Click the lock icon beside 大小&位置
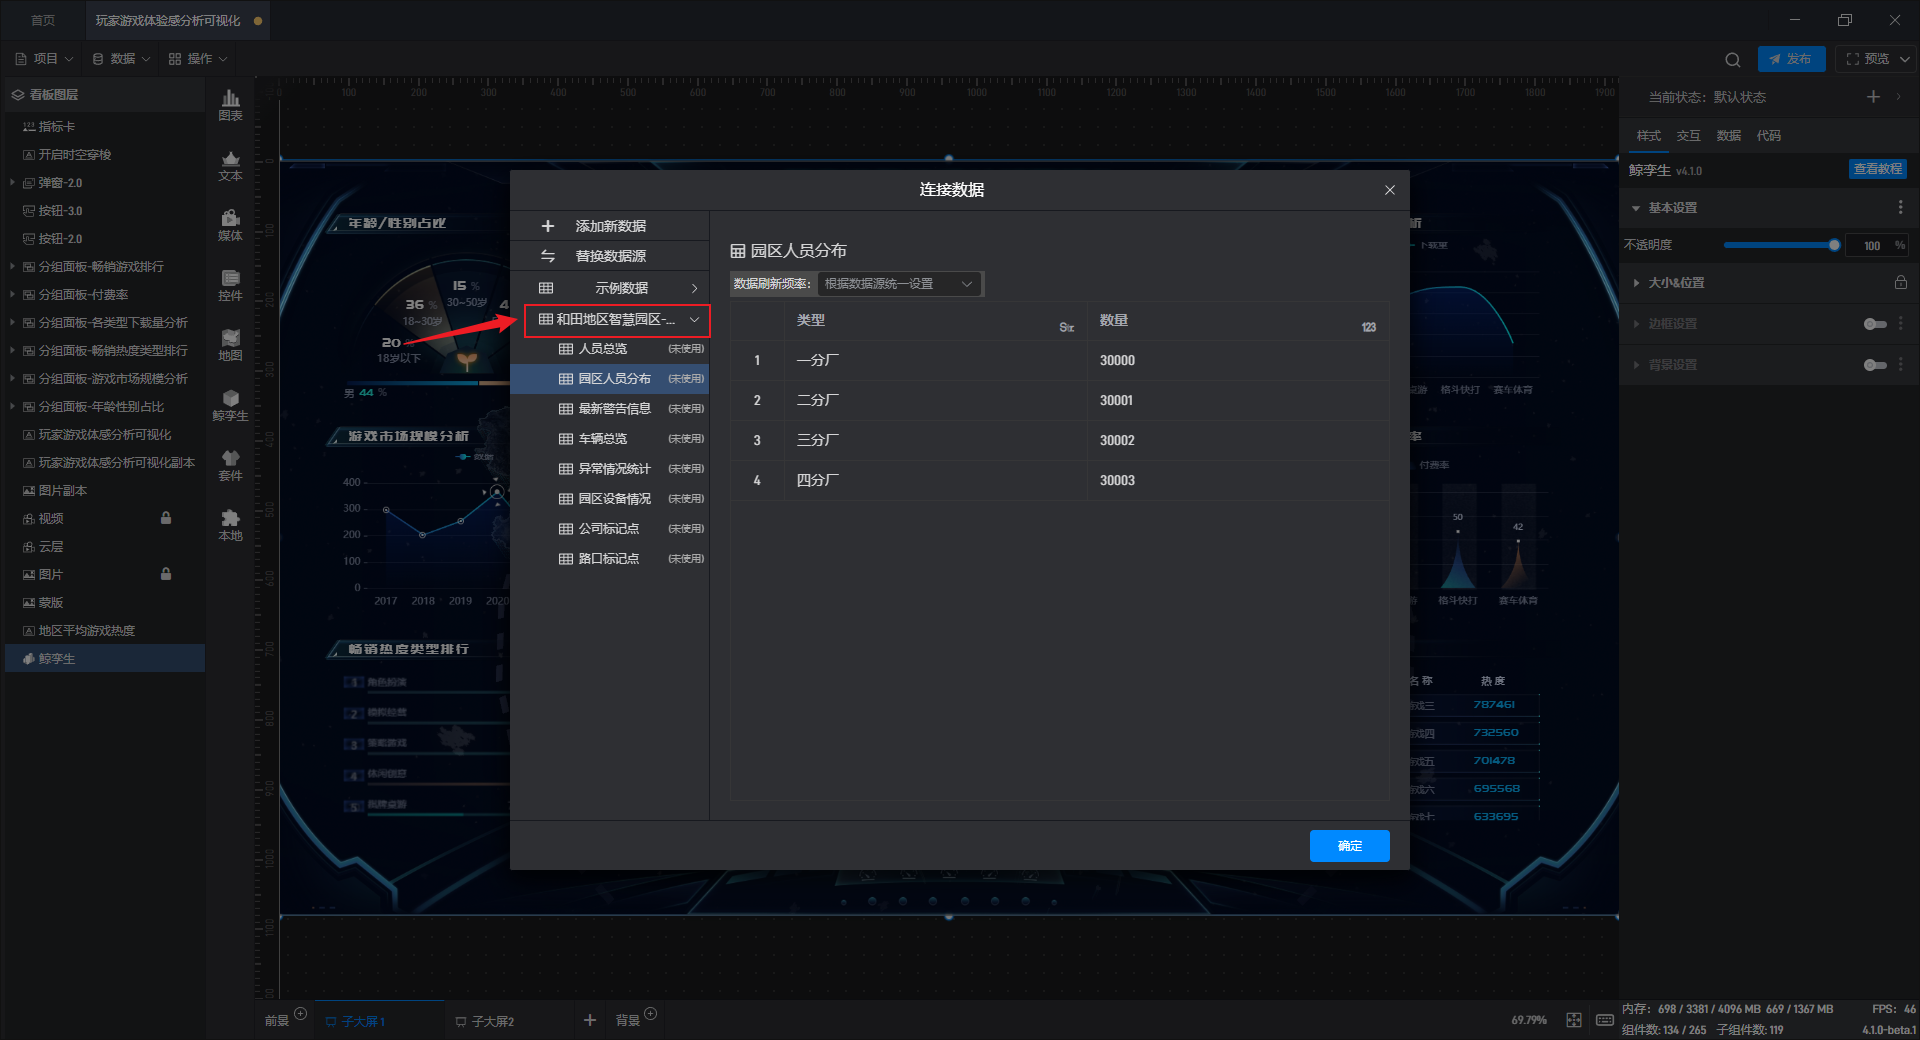The height and width of the screenshot is (1040, 1920). [x=1900, y=282]
